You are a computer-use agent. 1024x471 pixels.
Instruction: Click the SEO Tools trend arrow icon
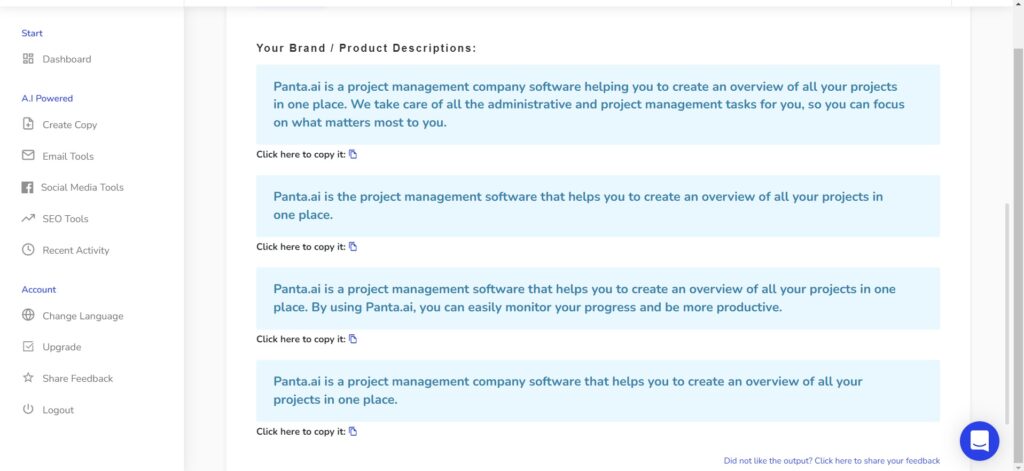(28, 219)
